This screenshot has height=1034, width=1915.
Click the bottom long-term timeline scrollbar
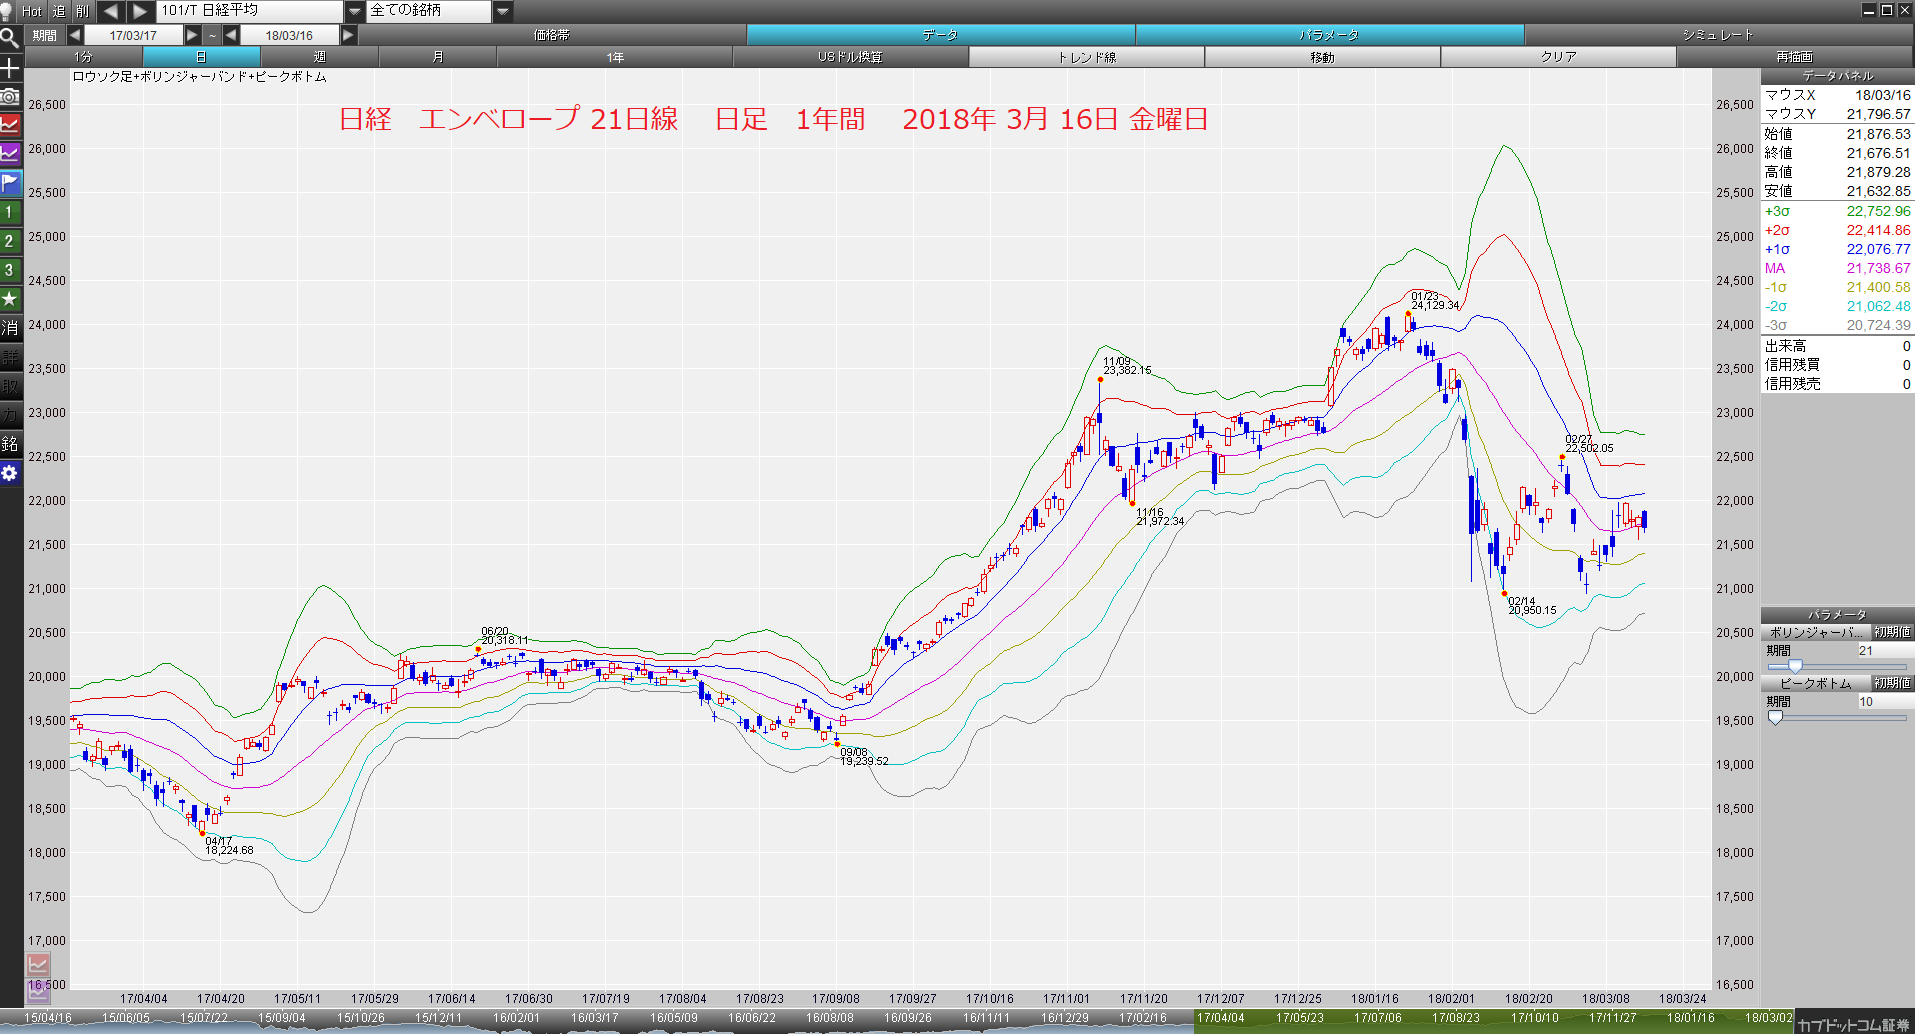[897, 1021]
